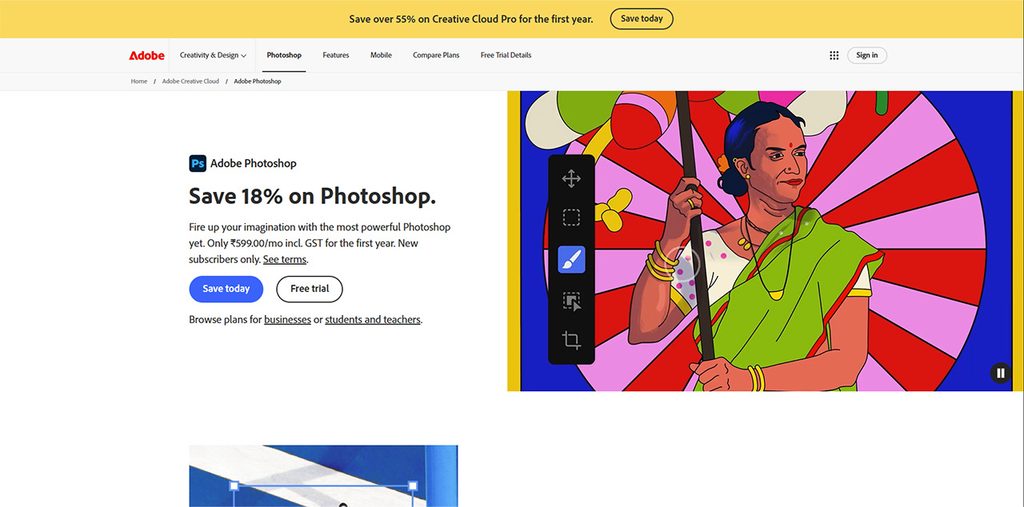Go to Home breadcrumb

pos(139,82)
